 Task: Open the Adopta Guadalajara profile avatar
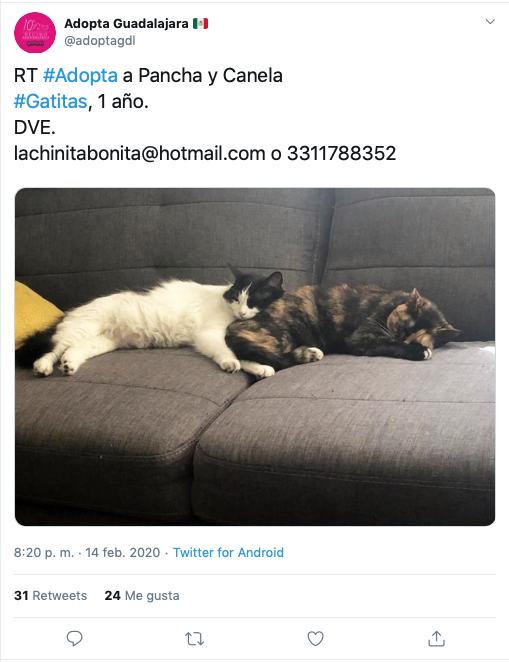click(35, 32)
